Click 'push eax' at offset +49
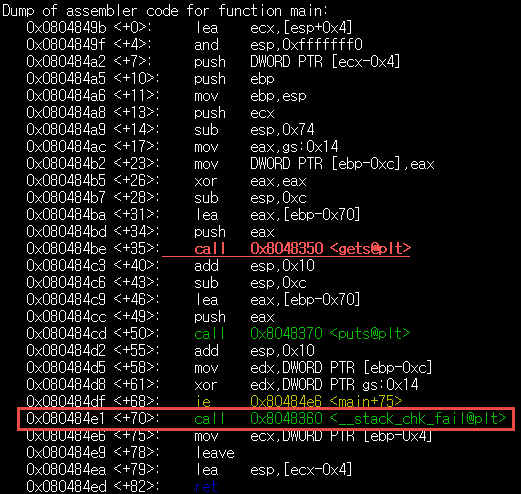Image resolution: width=521 pixels, height=494 pixels. [x=234, y=317]
